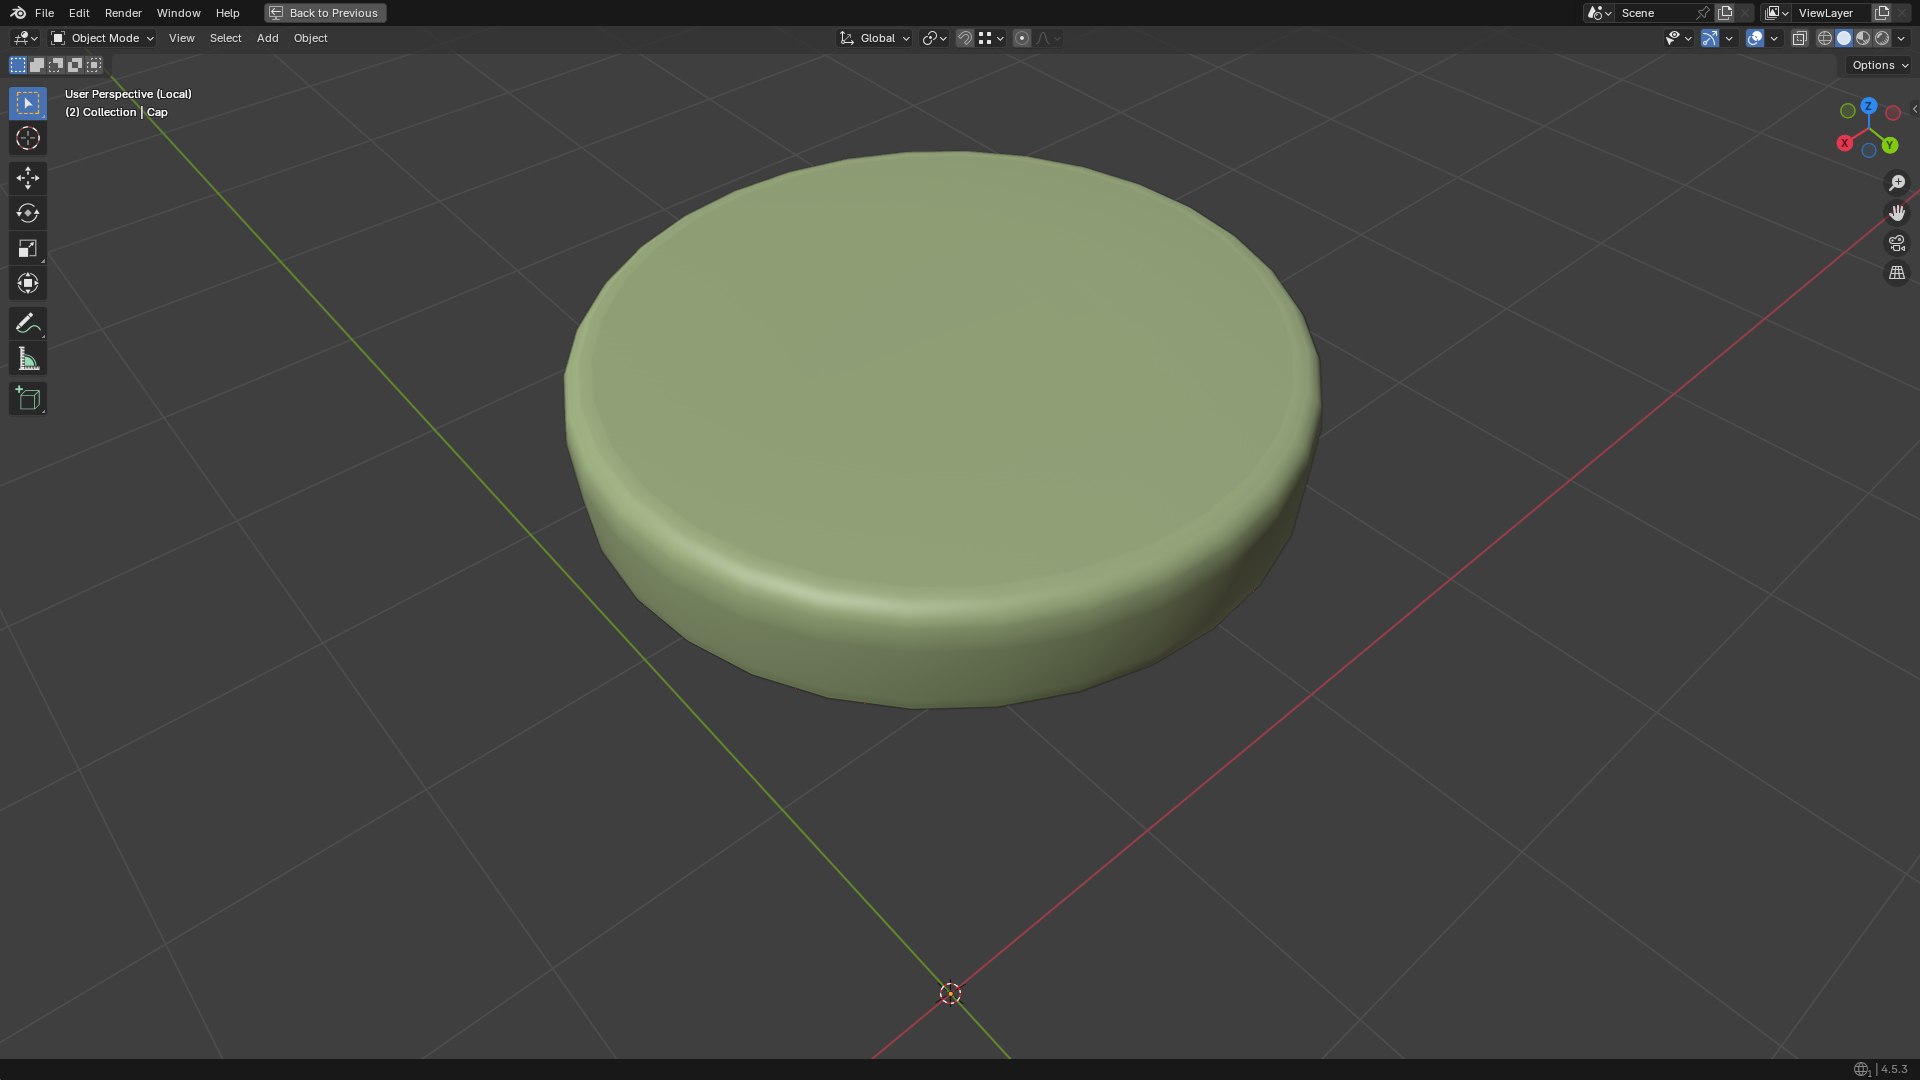The height and width of the screenshot is (1080, 1920).
Task: Select the Move tool
Action: point(28,178)
